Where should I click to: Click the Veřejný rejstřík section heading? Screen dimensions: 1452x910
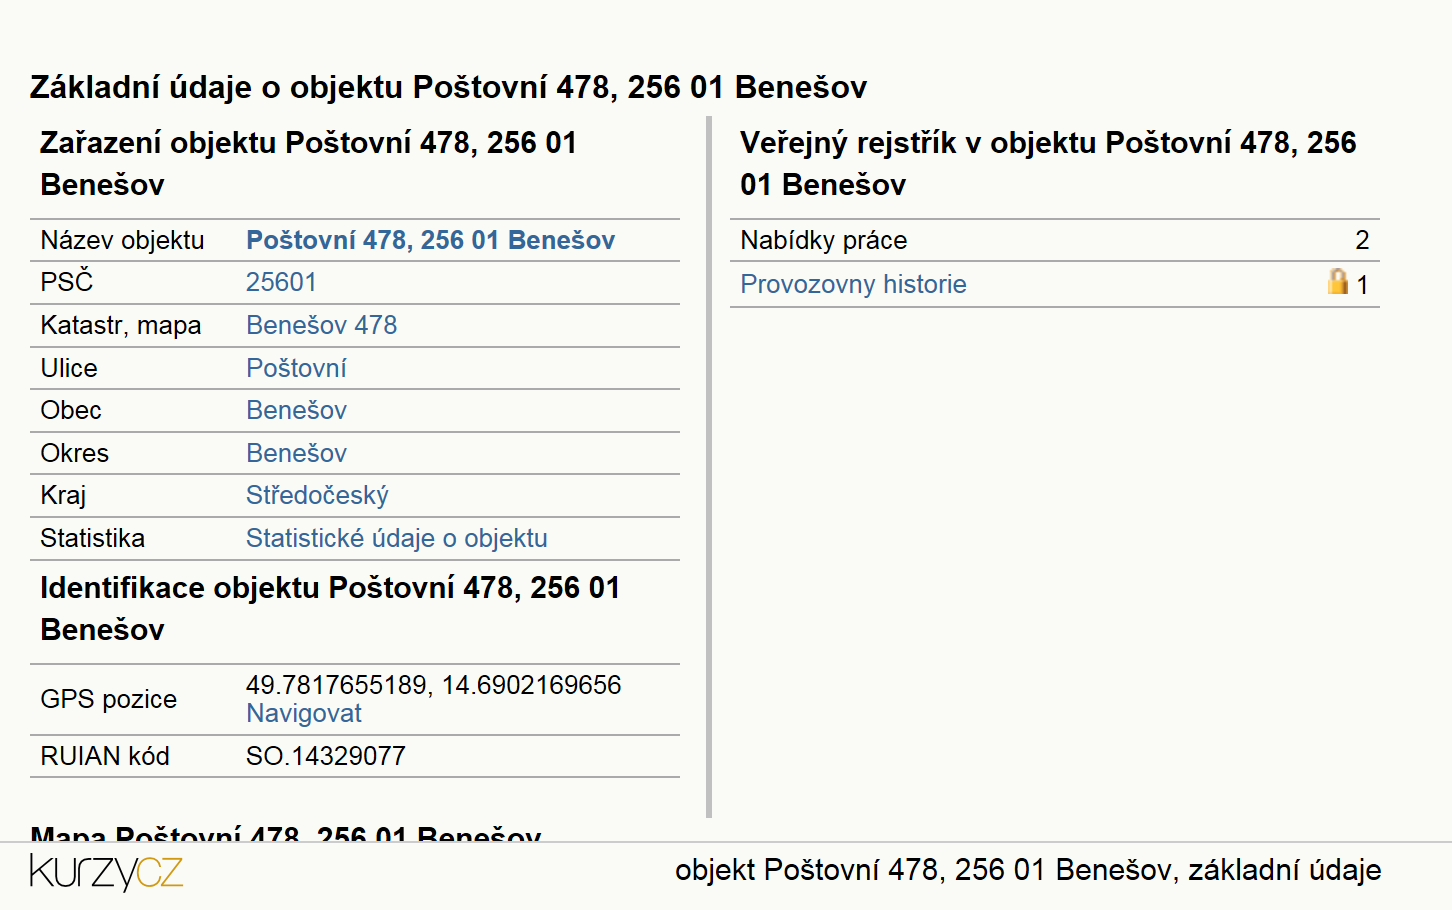point(1048,163)
